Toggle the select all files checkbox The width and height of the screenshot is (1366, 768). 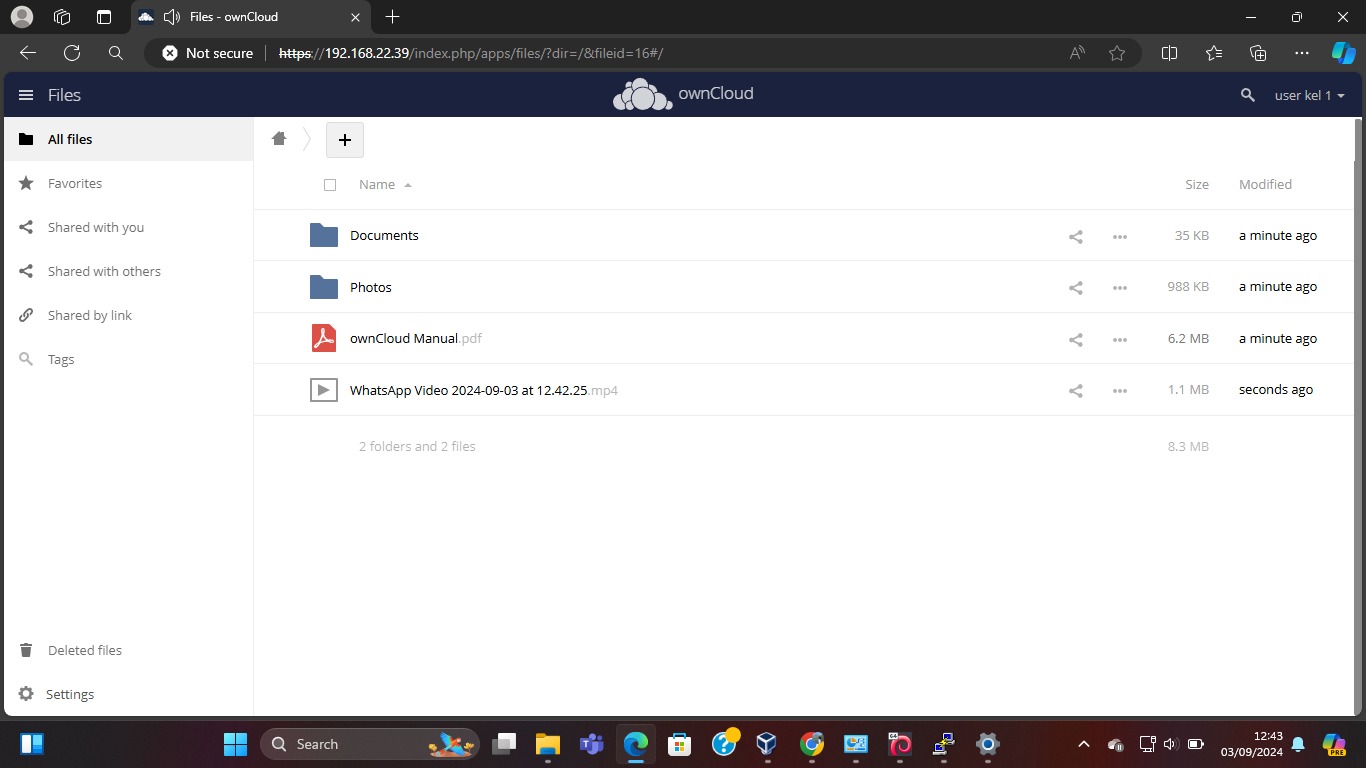tap(330, 184)
